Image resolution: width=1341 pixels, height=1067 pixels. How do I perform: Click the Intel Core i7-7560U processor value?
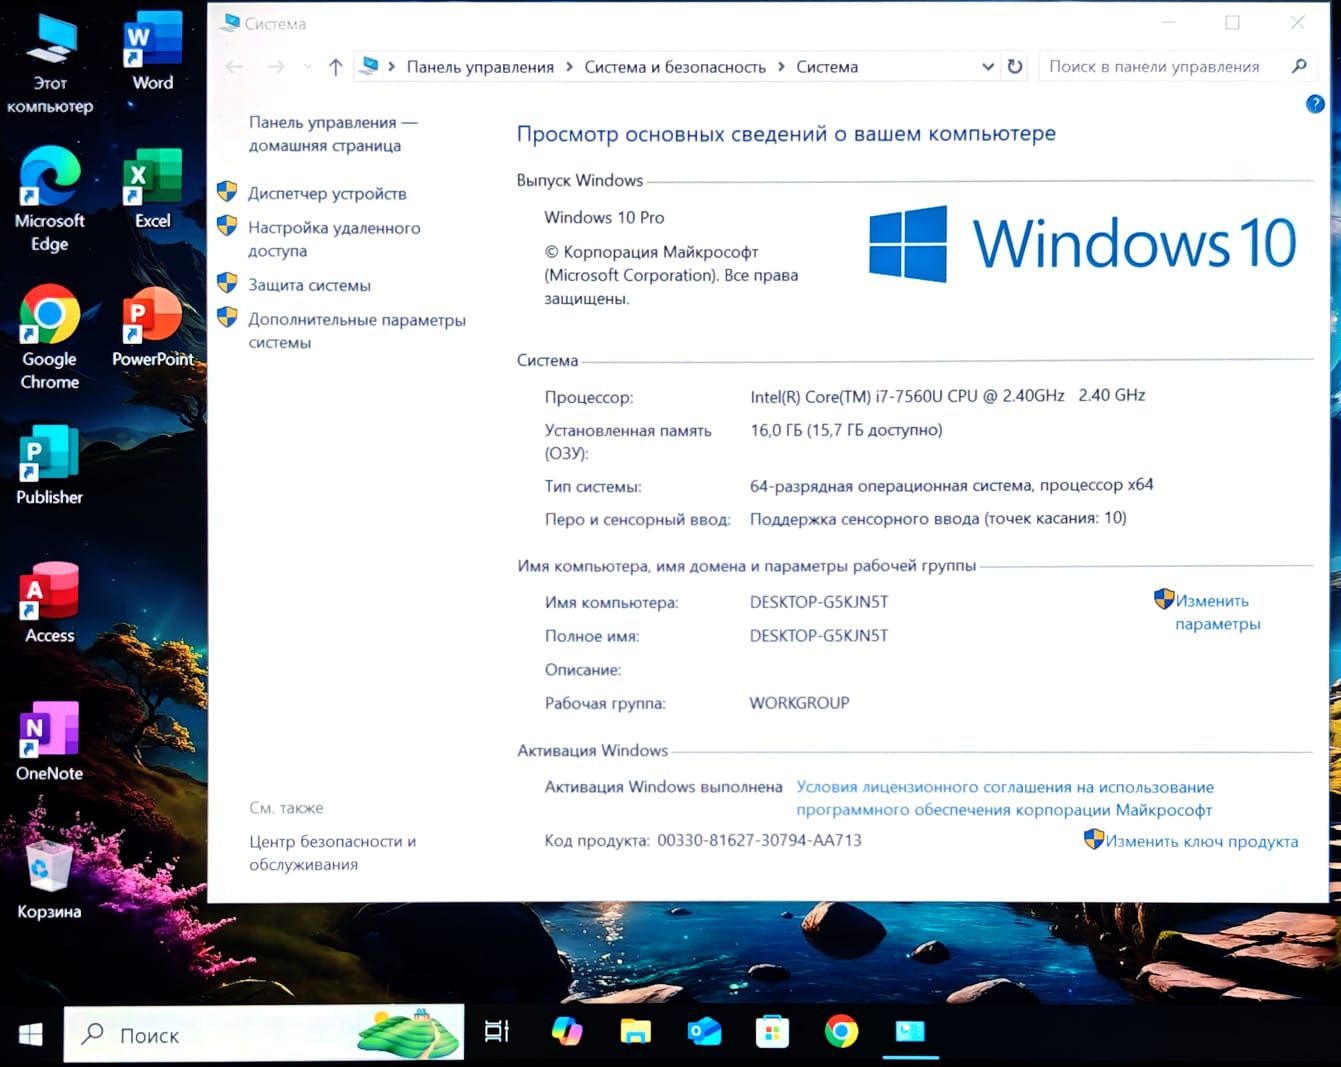point(947,396)
